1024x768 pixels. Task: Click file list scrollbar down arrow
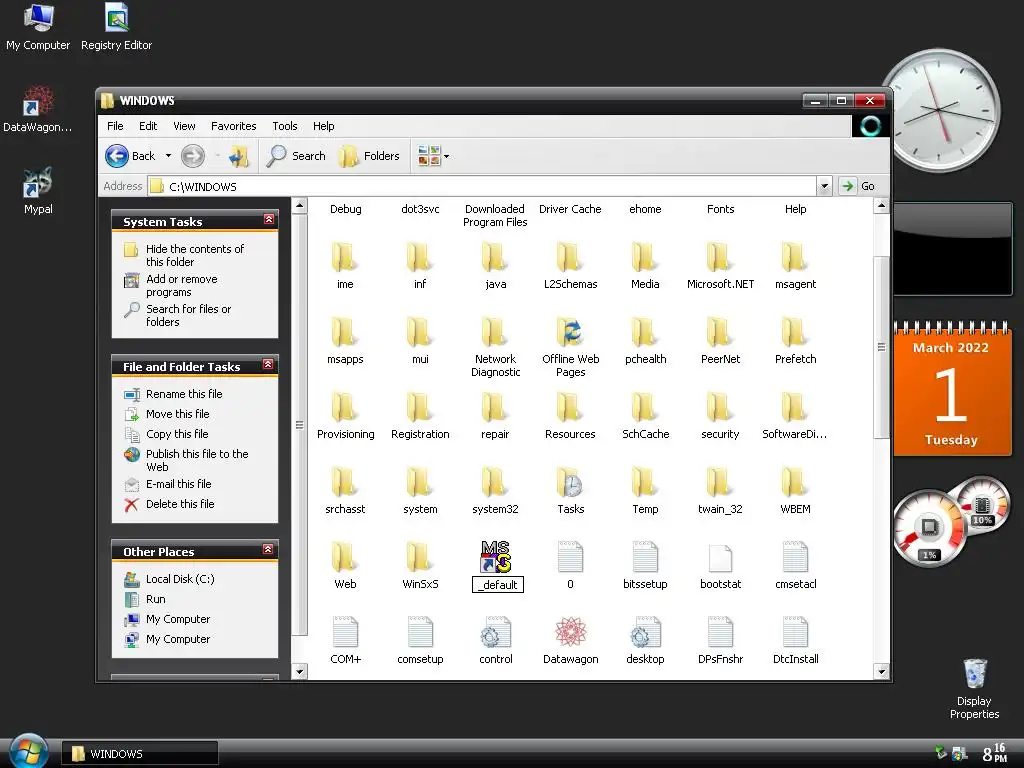coord(881,671)
